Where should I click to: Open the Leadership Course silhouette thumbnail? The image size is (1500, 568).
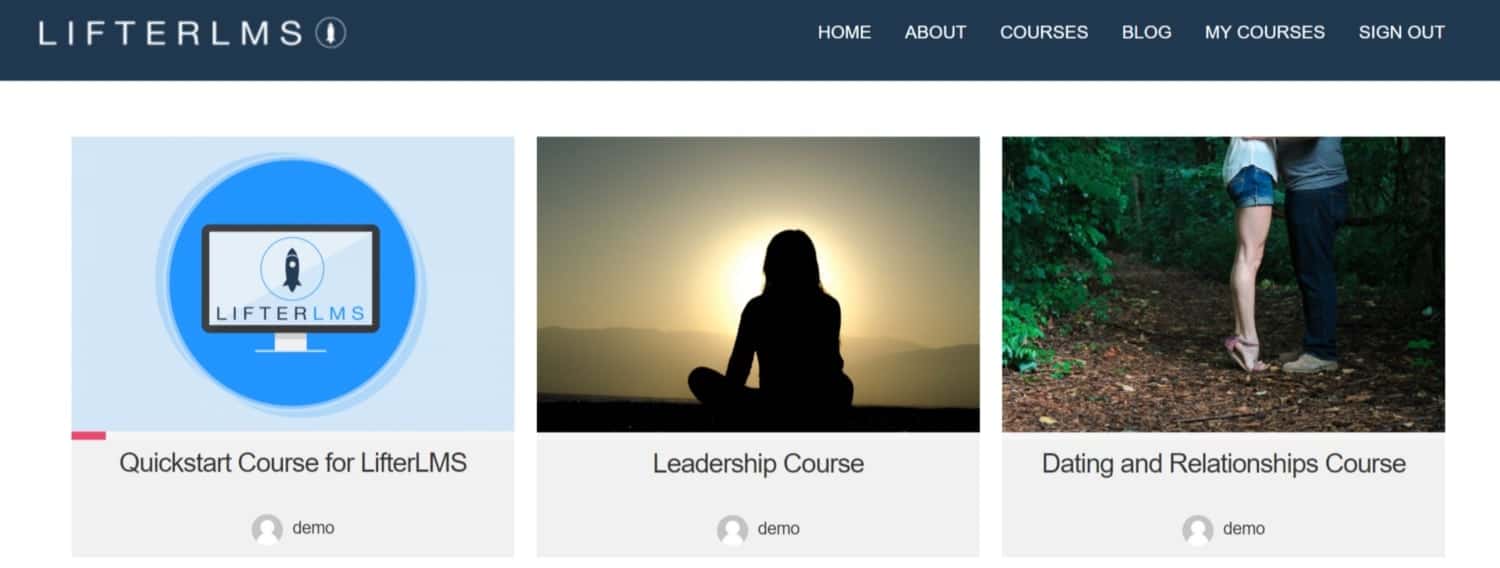pyautogui.click(x=758, y=284)
